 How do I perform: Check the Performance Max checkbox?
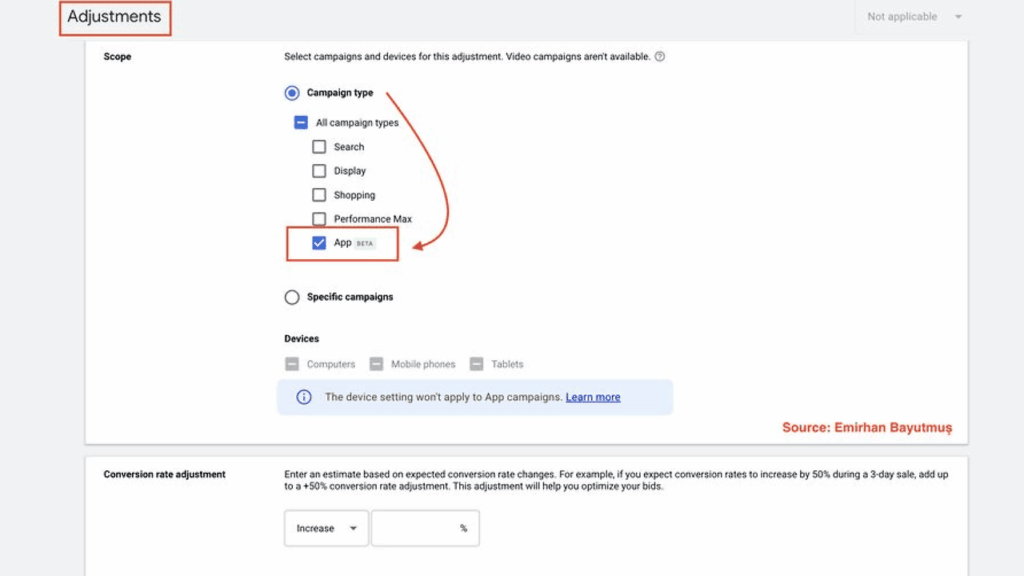319,219
